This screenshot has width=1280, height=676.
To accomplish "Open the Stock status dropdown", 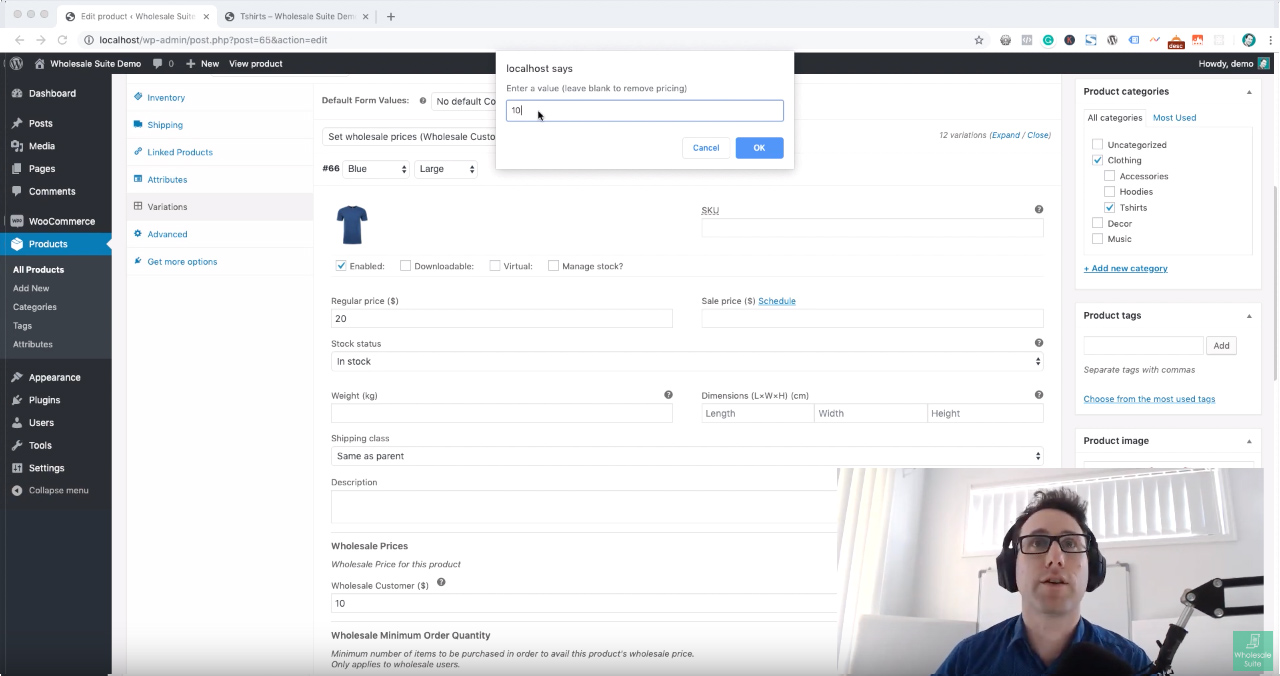I will (x=687, y=361).
